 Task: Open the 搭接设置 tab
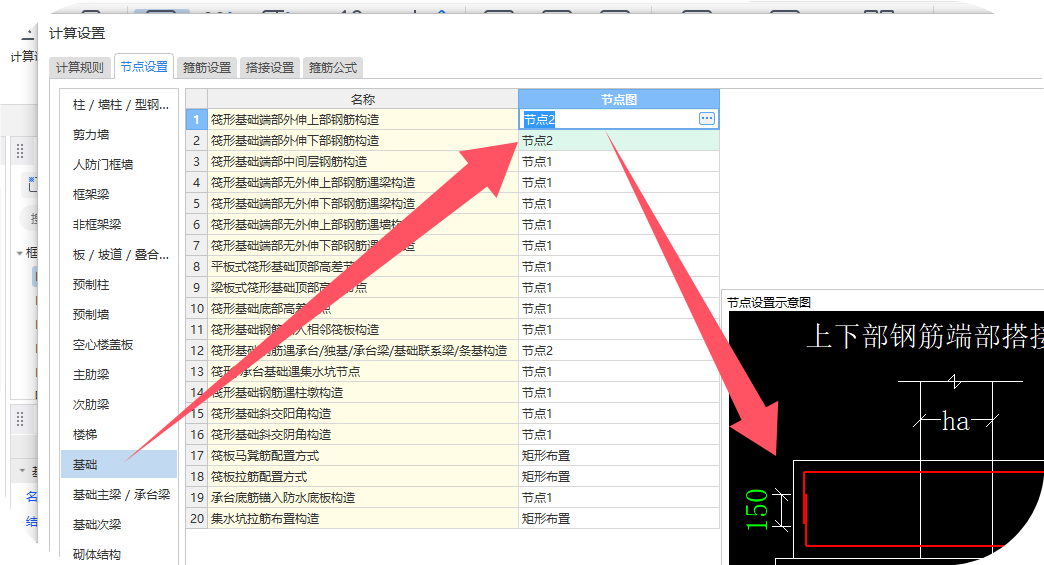click(270, 67)
